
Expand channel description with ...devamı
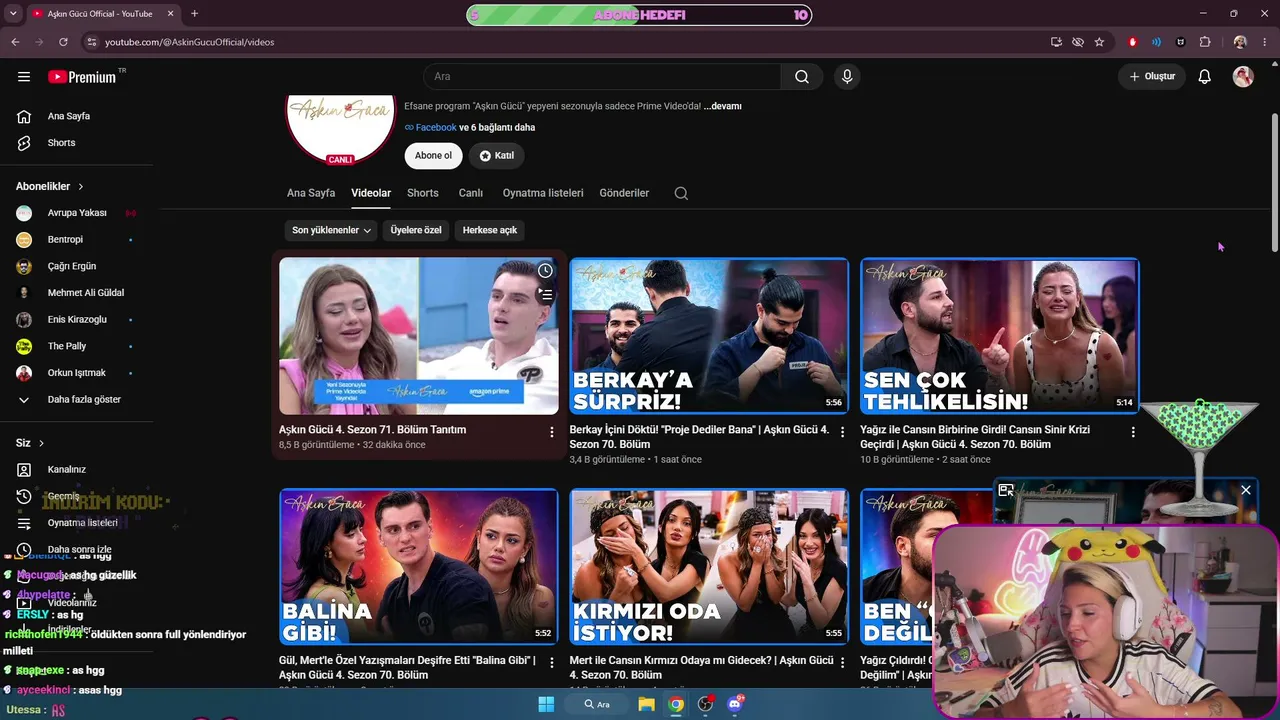[722, 106]
